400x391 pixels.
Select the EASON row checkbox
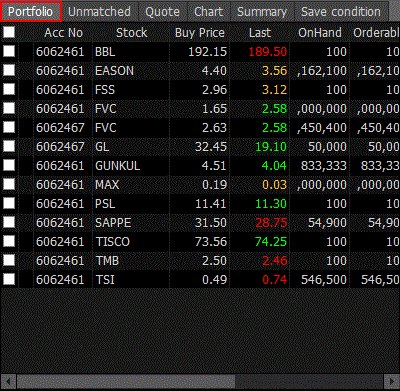(x=9, y=70)
